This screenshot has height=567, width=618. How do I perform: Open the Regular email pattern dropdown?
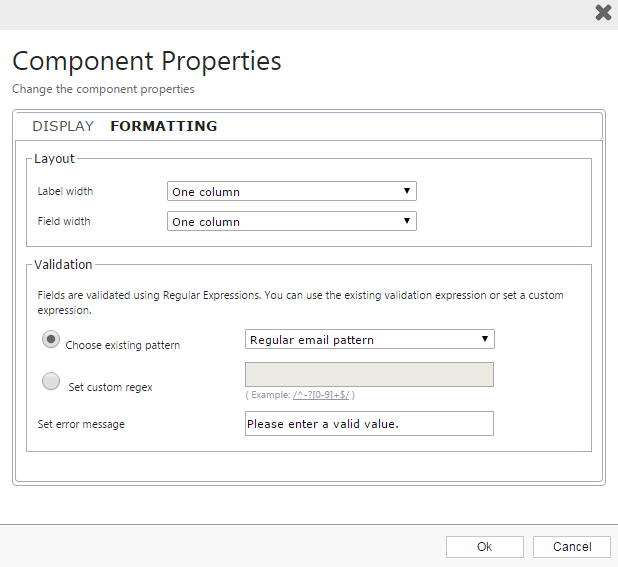pyautogui.click(x=369, y=339)
